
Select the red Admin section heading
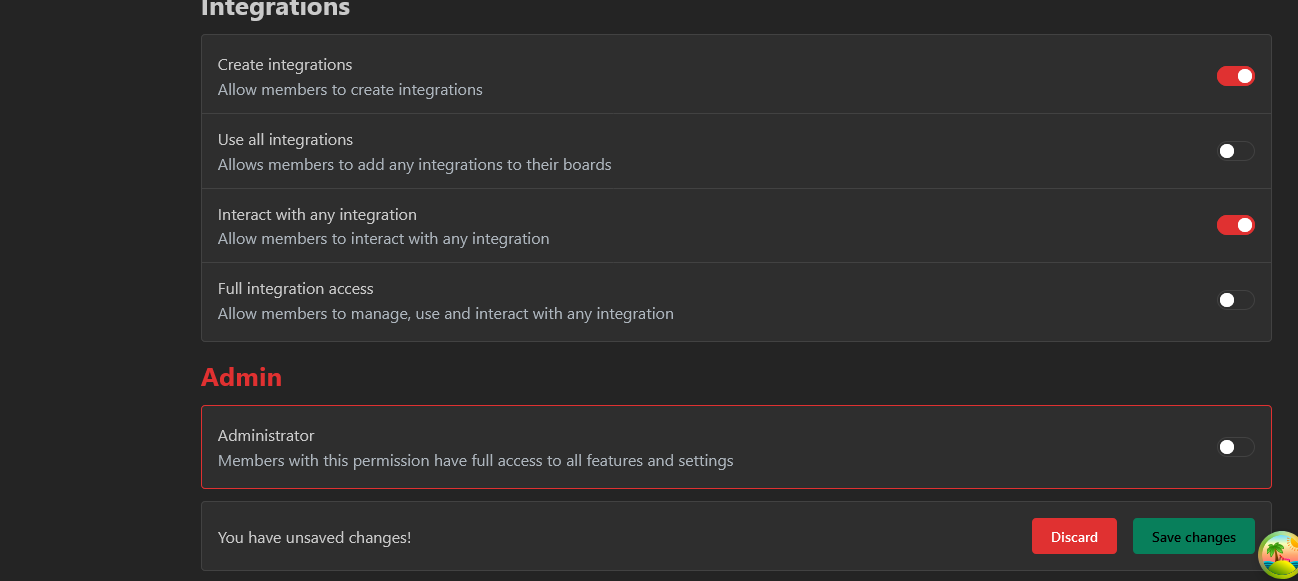pyautogui.click(x=241, y=377)
